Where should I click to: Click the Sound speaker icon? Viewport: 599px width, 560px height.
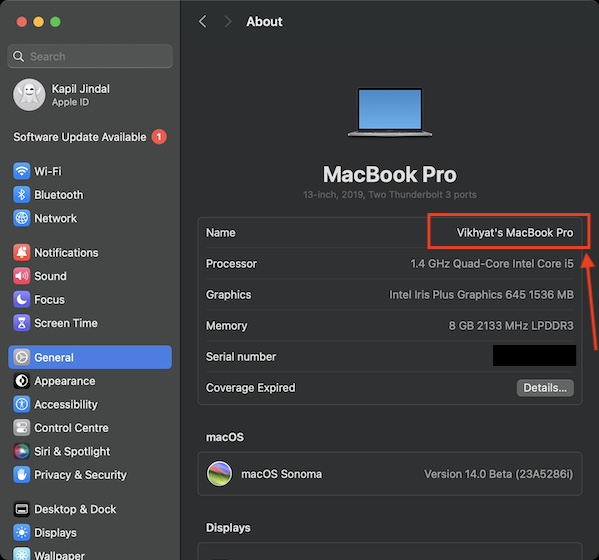click(x=21, y=276)
